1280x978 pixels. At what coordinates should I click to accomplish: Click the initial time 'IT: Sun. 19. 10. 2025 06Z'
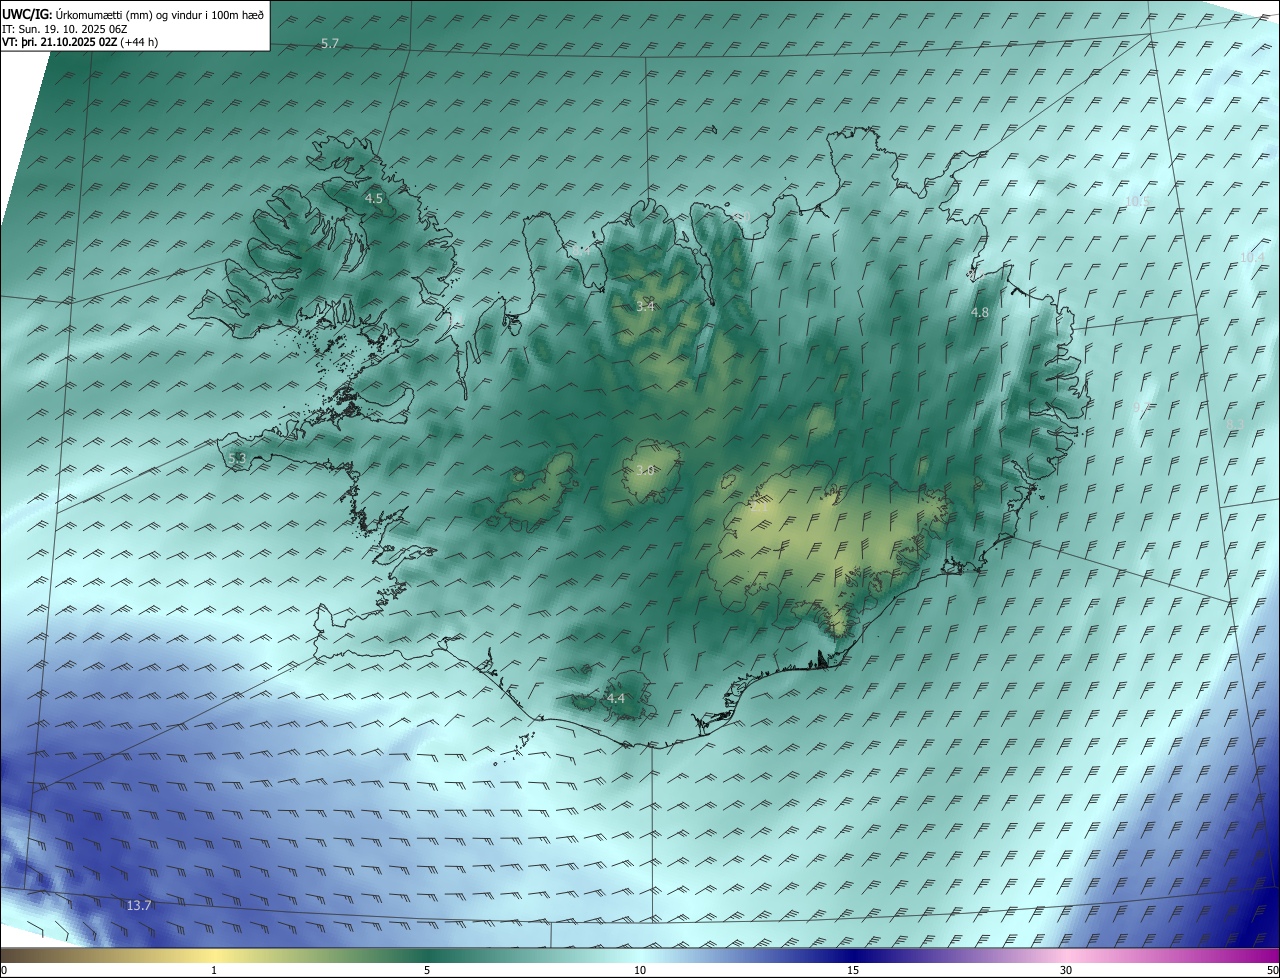pyautogui.click(x=63, y=29)
